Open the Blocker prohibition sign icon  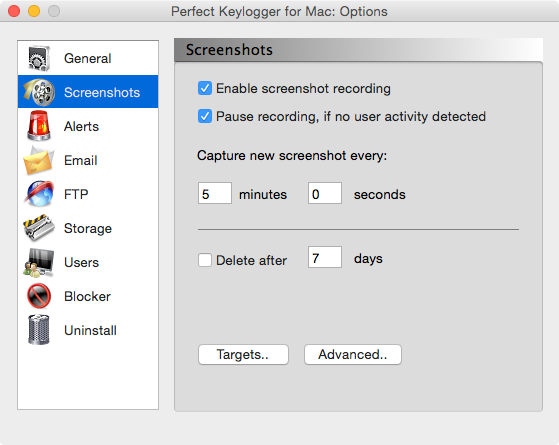pyautogui.click(x=39, y=296)
